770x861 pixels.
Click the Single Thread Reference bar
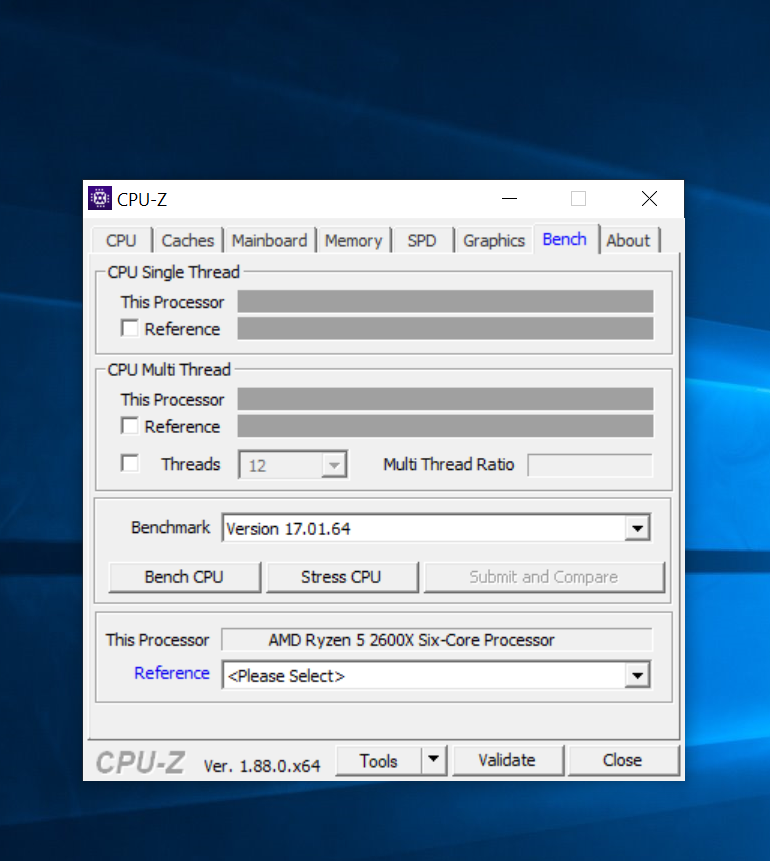445,328
